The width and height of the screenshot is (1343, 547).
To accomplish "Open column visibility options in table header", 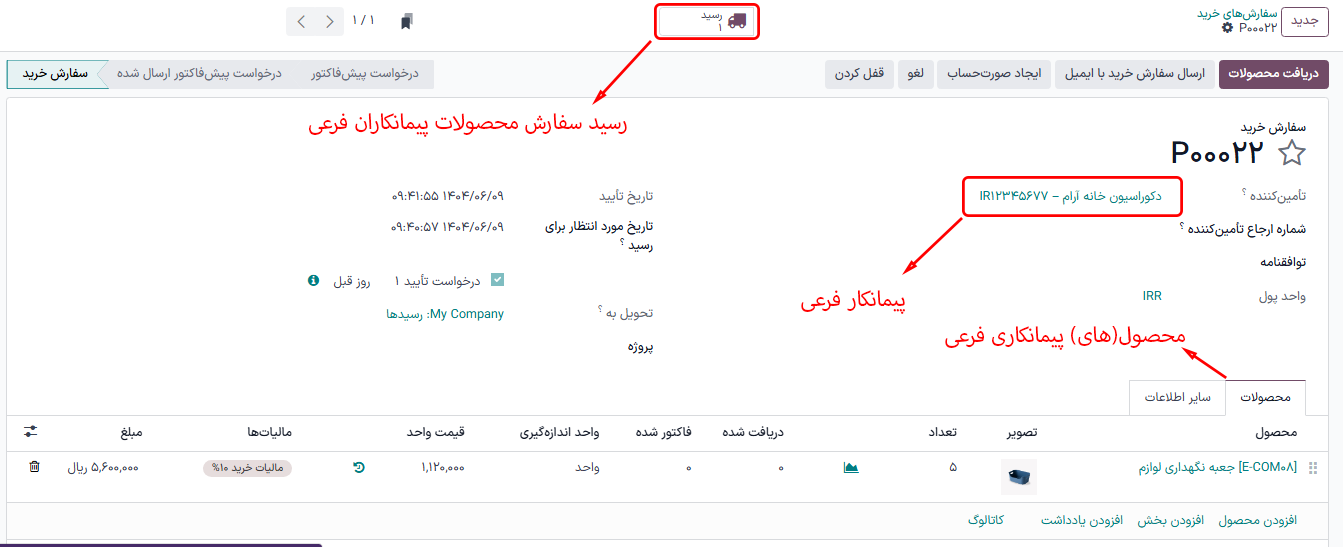I will (30, 432).
